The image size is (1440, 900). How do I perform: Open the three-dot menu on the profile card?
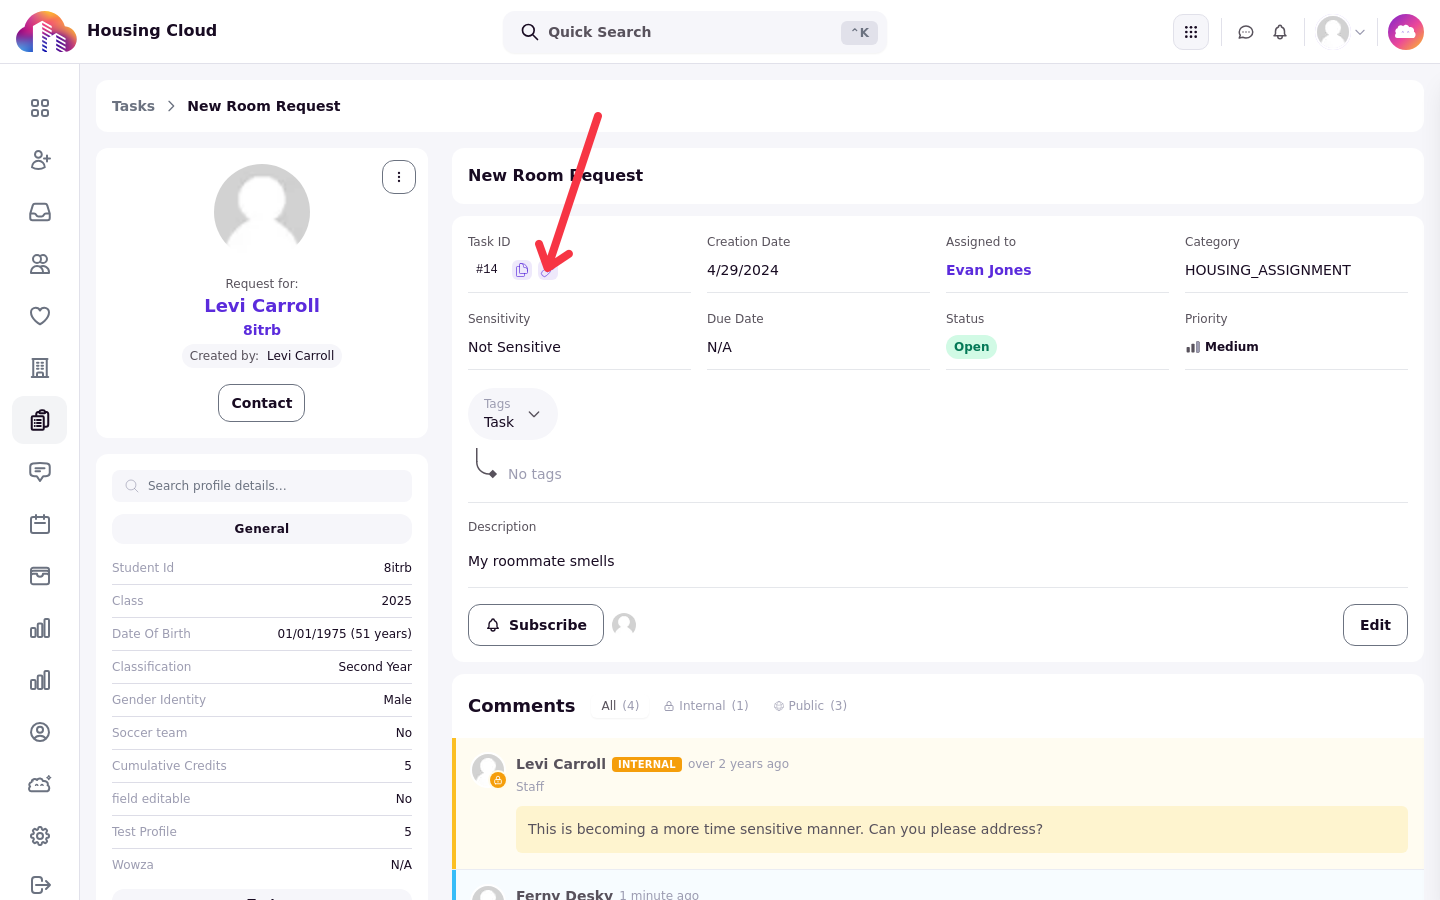coord(399,177)
